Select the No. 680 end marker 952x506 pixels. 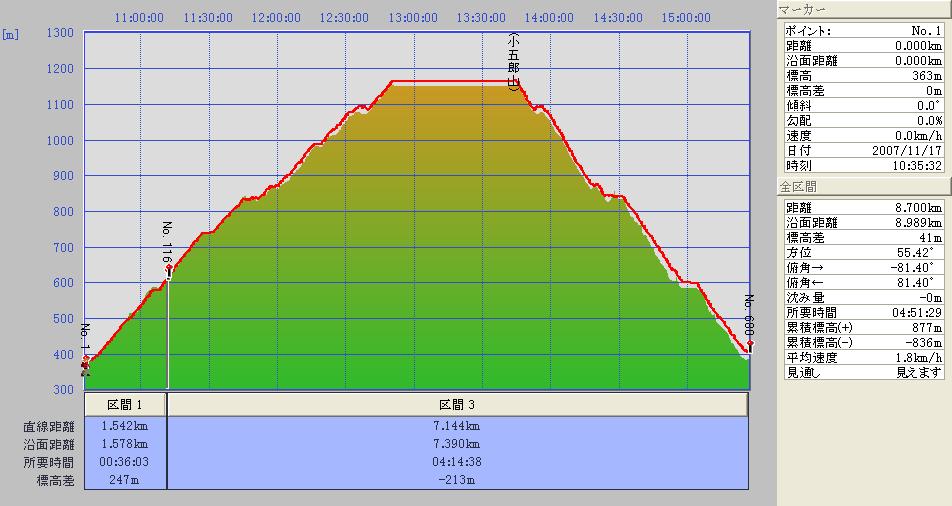pos(749,344)
